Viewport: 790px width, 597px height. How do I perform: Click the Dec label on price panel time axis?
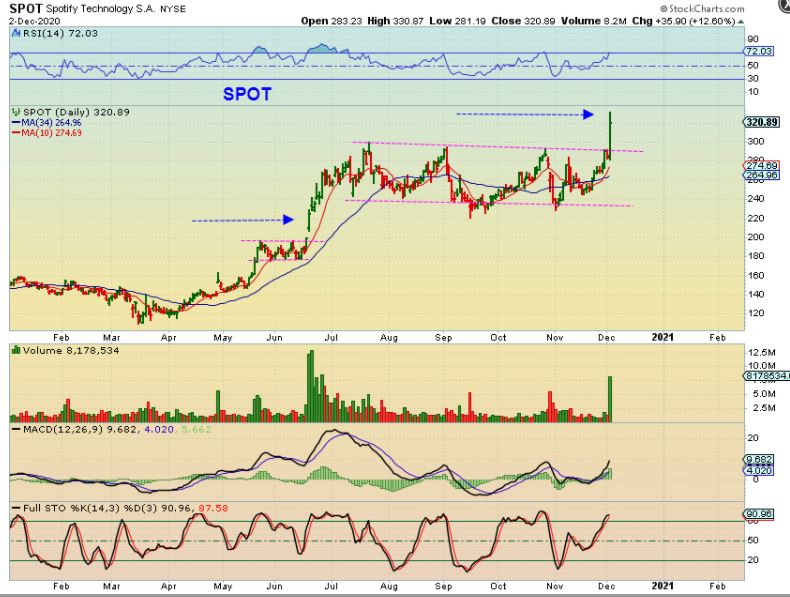pos(607,338)
